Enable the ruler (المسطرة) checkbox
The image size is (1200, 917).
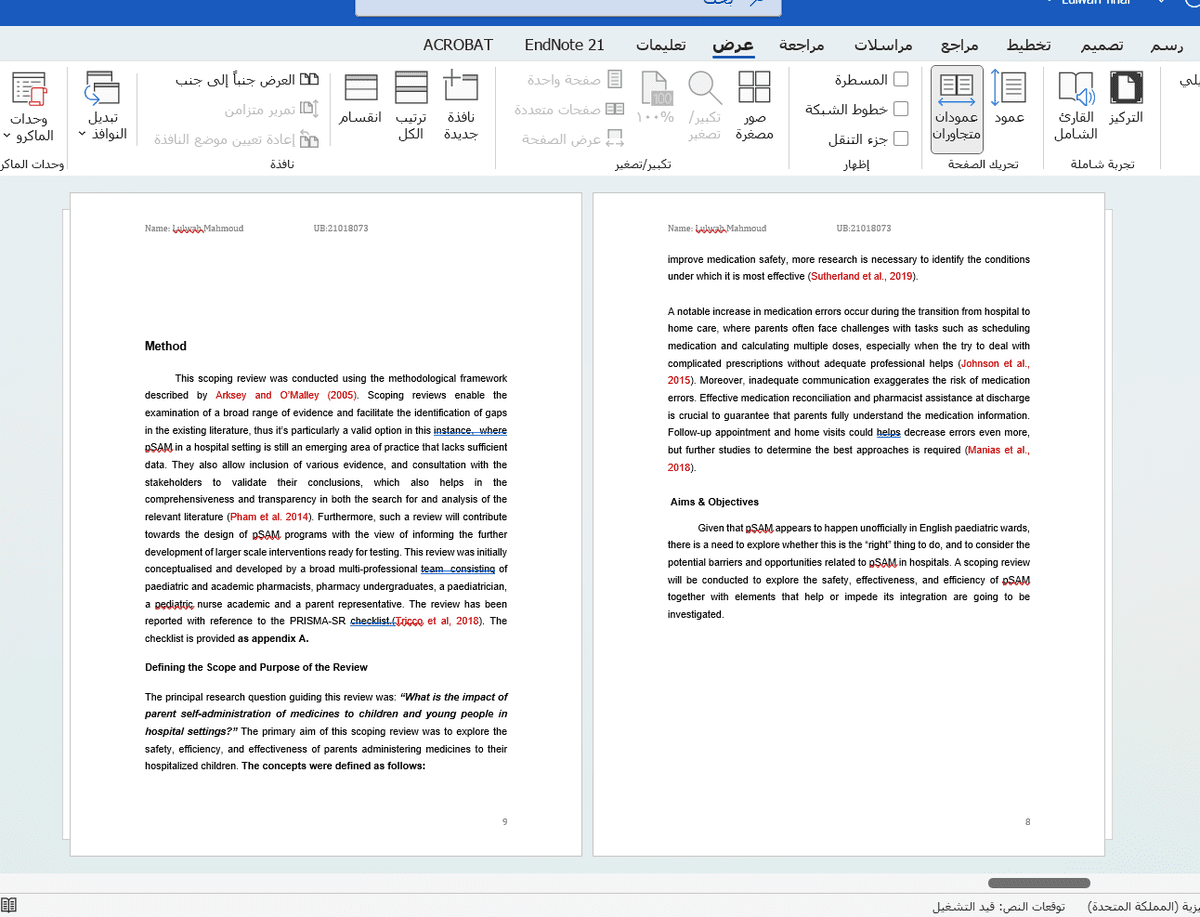pos(900,79)
